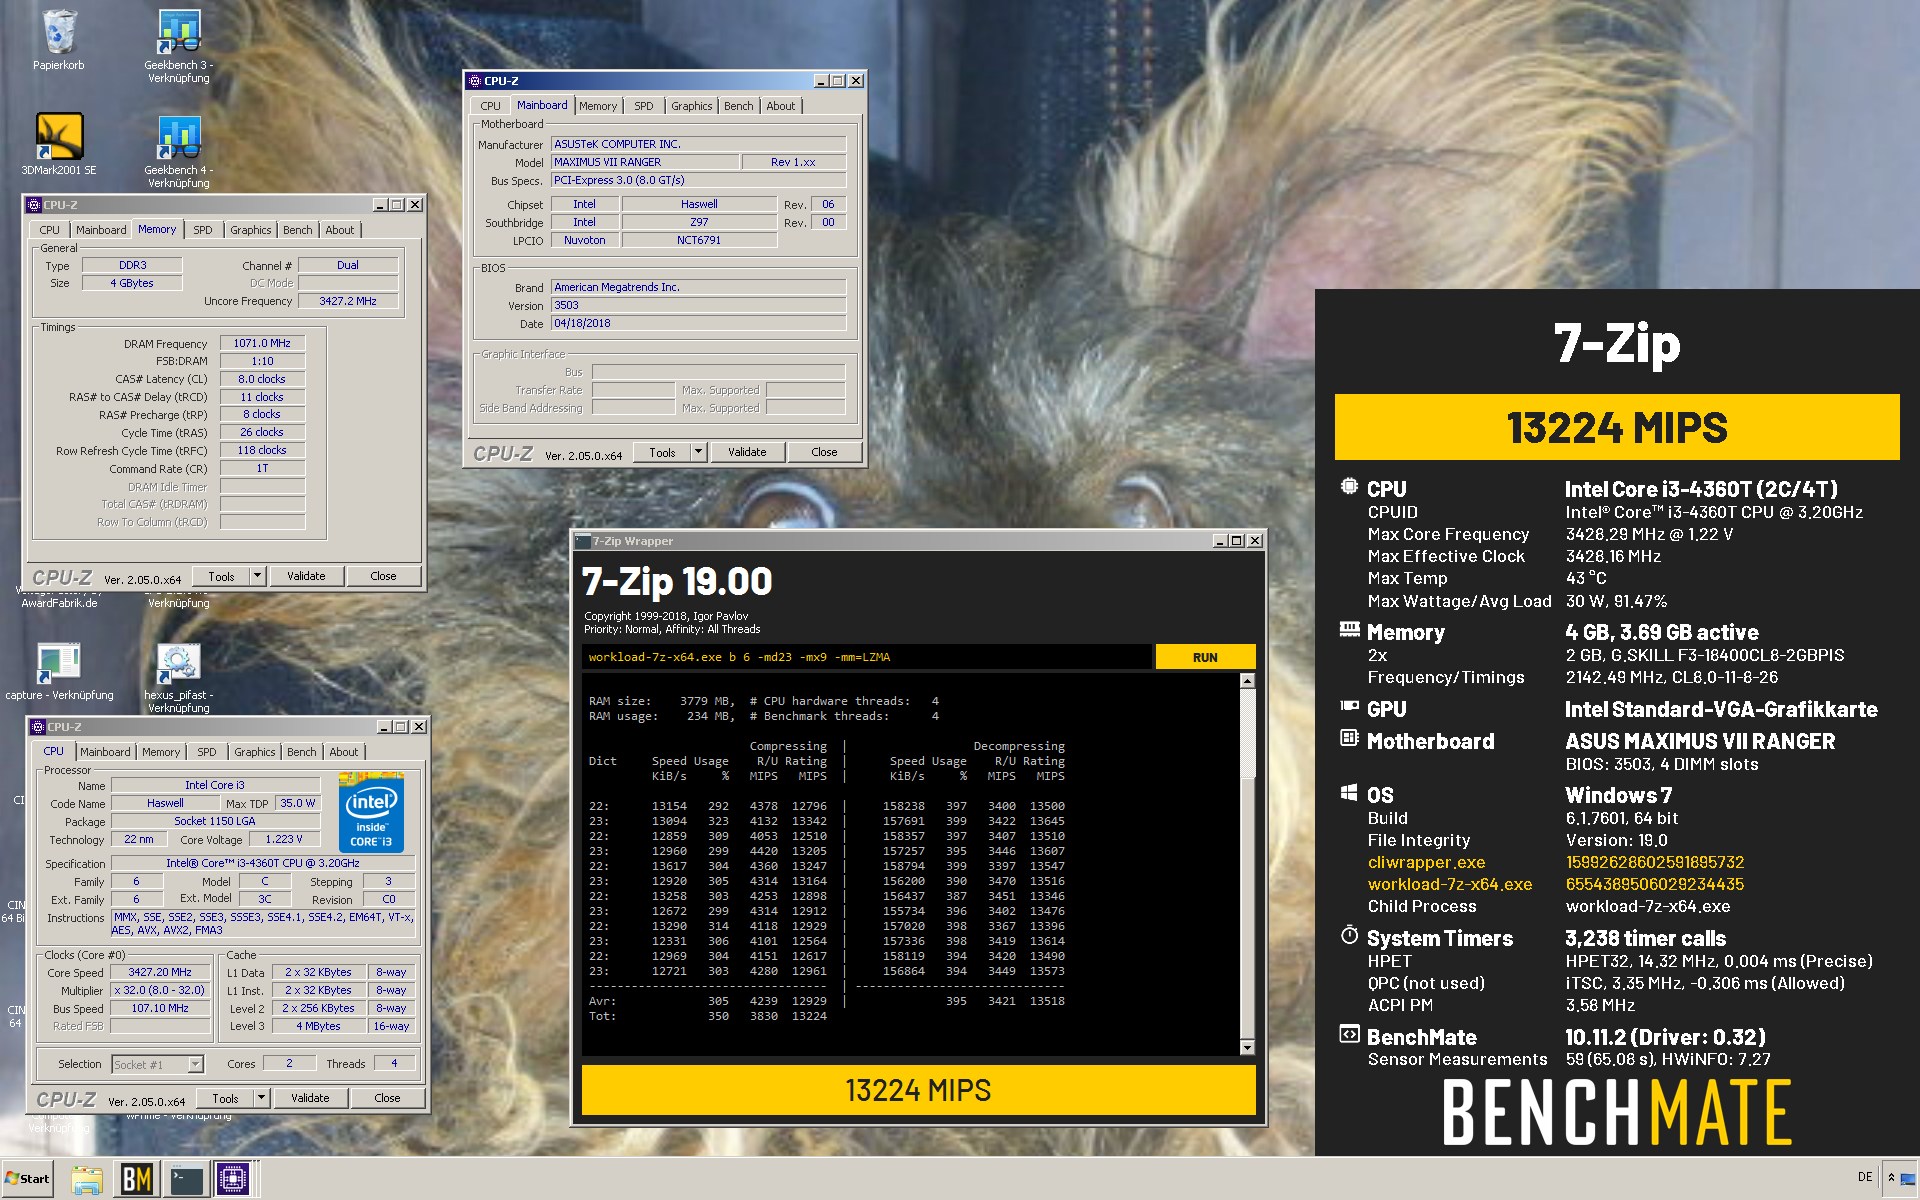Click workload-7z-x64.exe yellow entry in BenchMate panel
The width and height of the screenshot is (1920, 1200).
coord(1449,884)
